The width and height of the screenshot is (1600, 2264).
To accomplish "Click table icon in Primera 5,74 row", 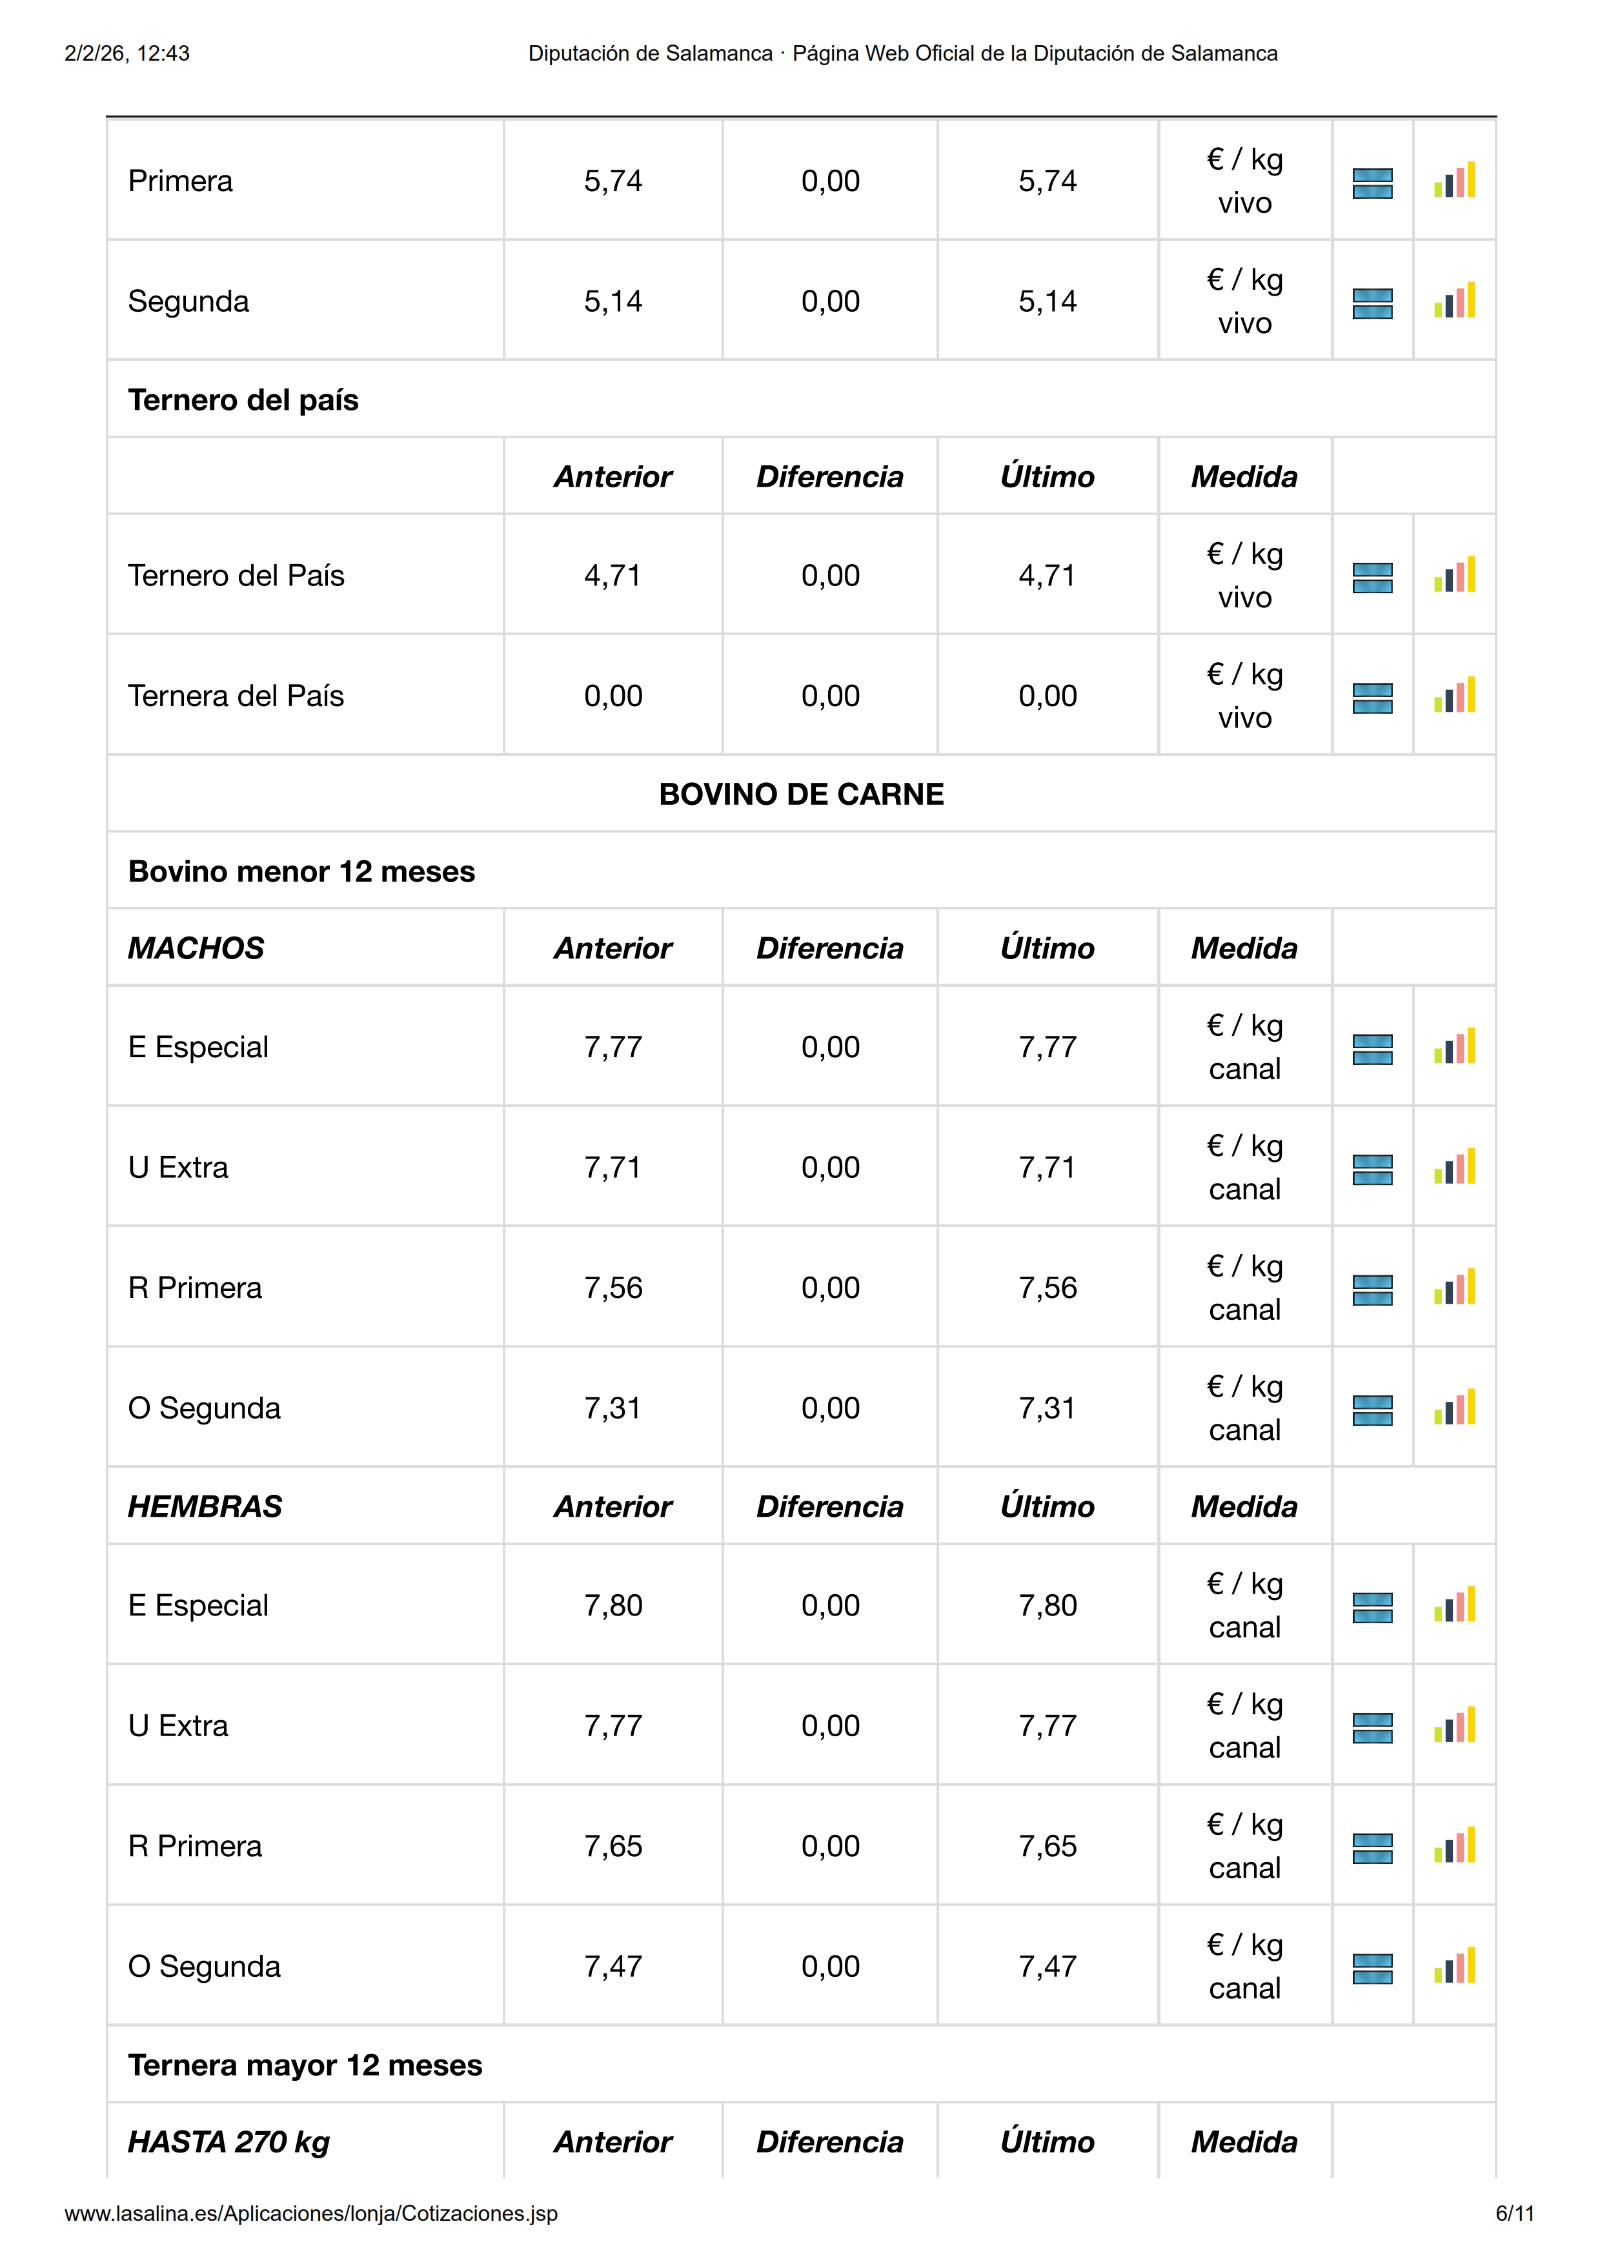I will [x=1372, y=183].
